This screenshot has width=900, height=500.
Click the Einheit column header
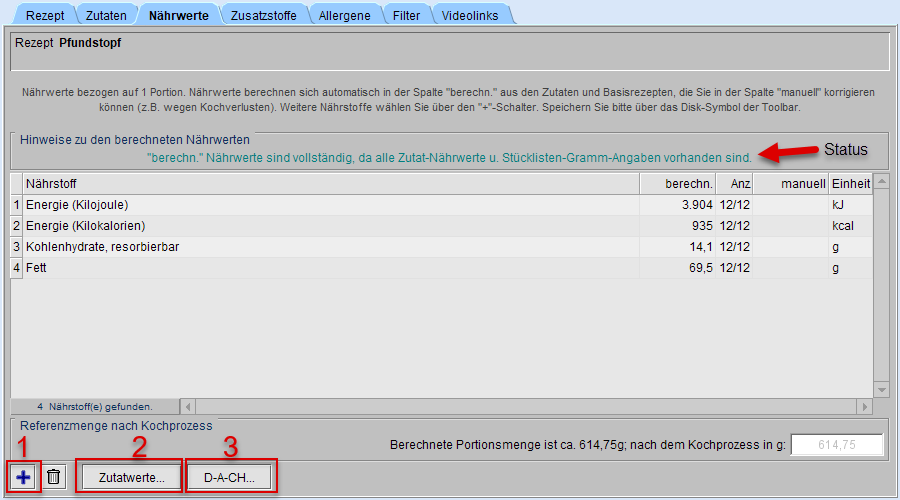coord(850,184)
